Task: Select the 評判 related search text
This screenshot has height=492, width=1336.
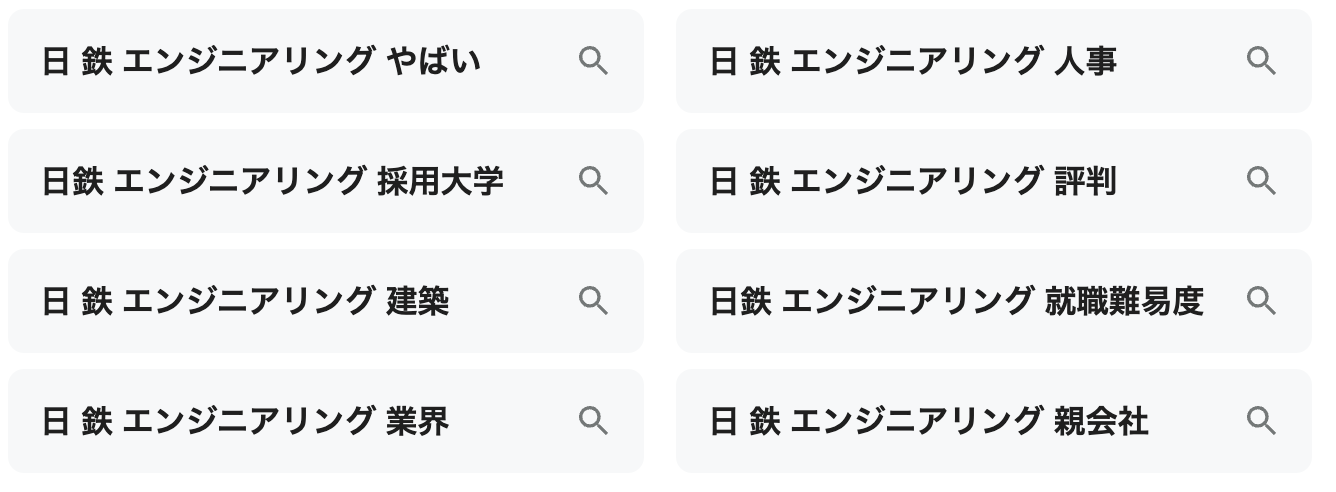Action: click(x=913, y=182)
